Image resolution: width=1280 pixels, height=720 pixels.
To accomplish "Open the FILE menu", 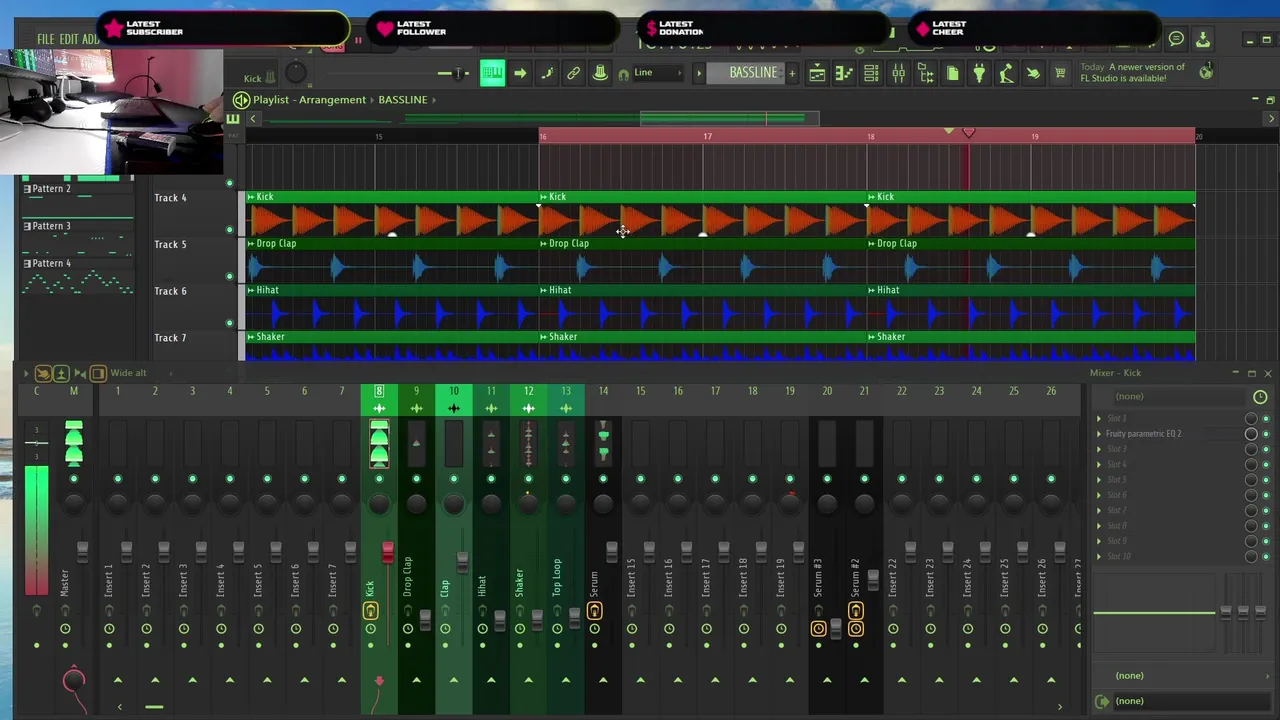I will [46, 40].
